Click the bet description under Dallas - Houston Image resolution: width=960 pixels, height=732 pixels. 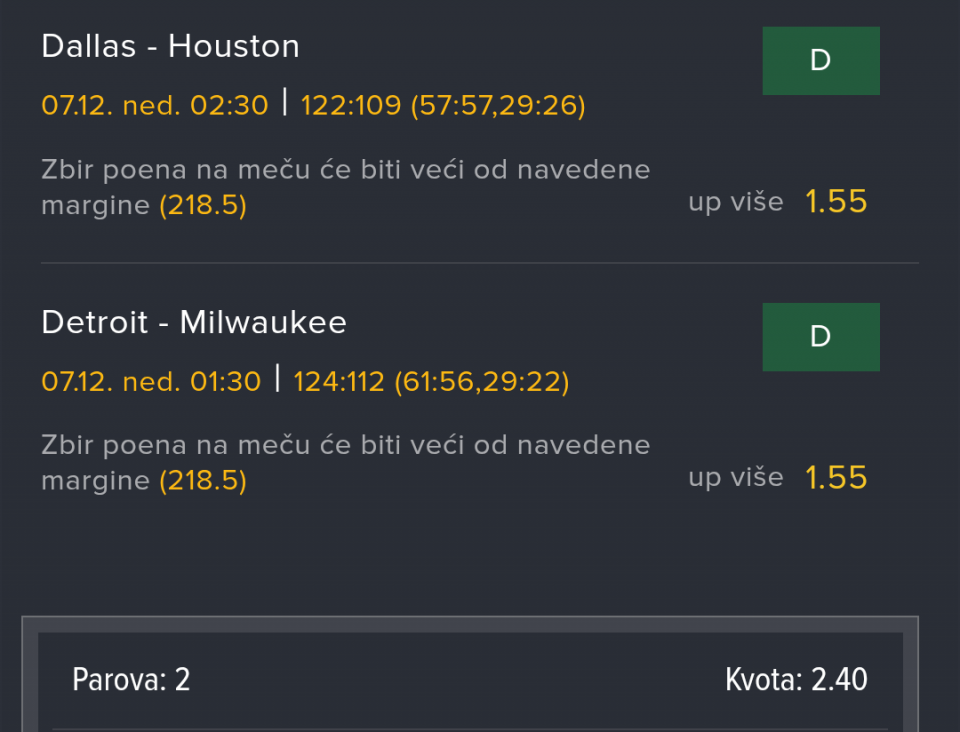[x=345, y=170]
